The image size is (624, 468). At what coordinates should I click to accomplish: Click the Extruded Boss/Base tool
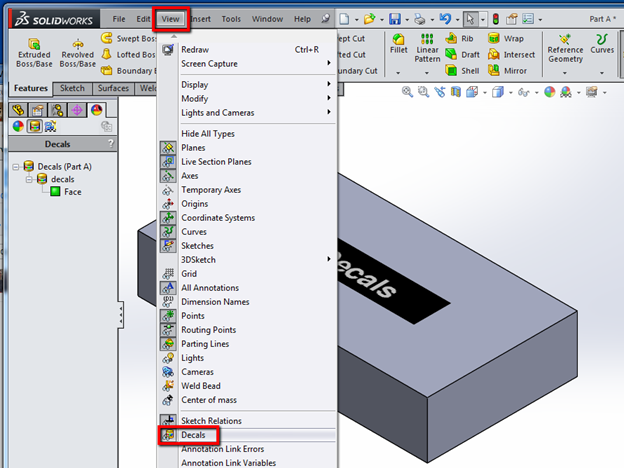pos(34,53)
